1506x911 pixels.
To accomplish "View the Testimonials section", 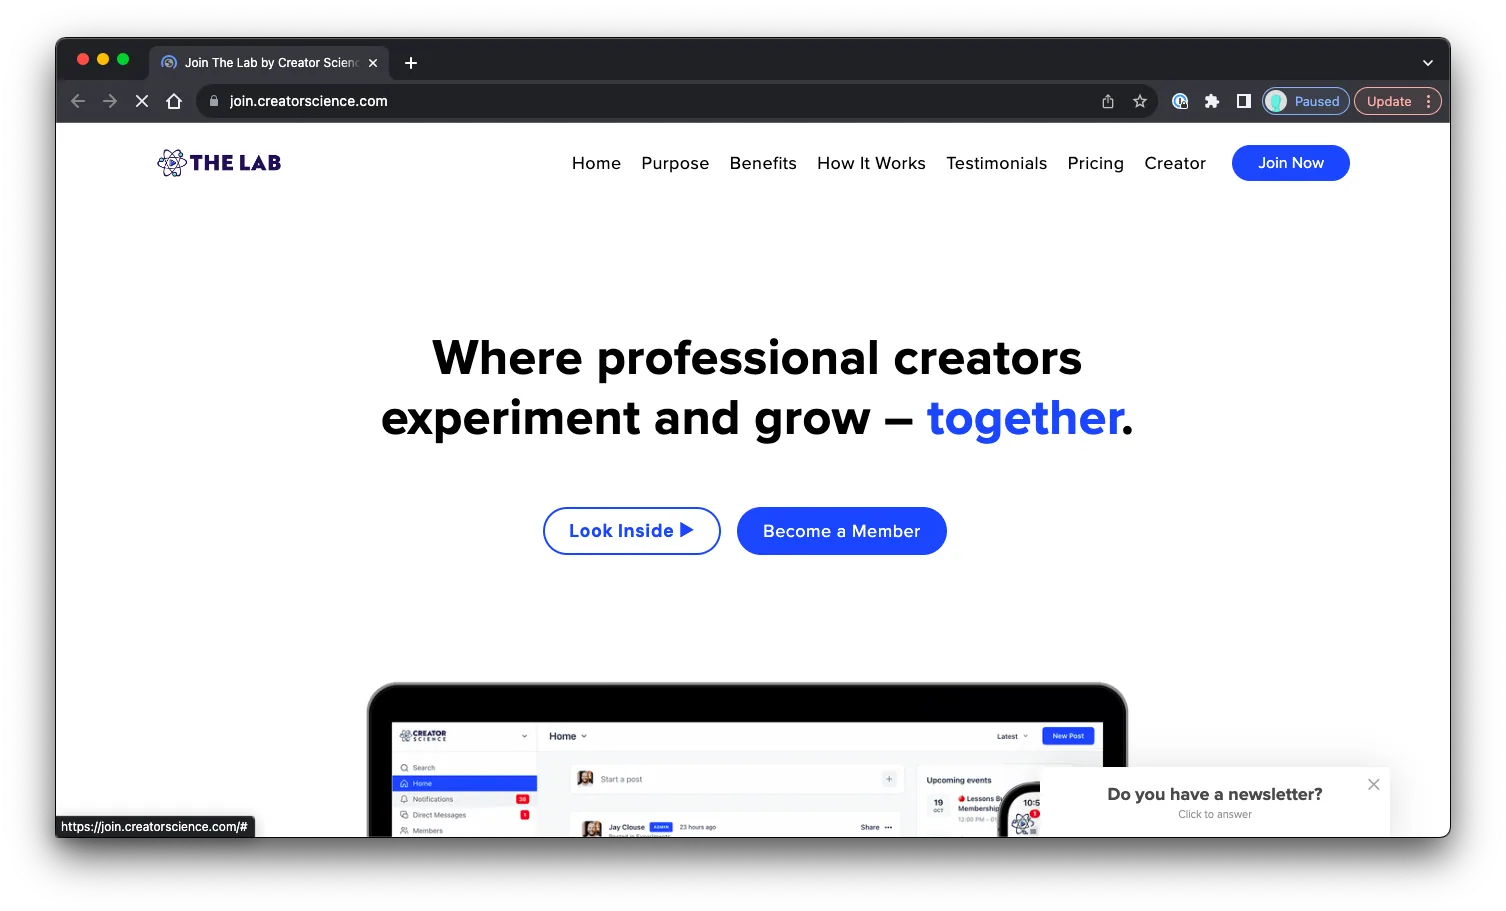I will pyautogui.click(x=996, y=163).
